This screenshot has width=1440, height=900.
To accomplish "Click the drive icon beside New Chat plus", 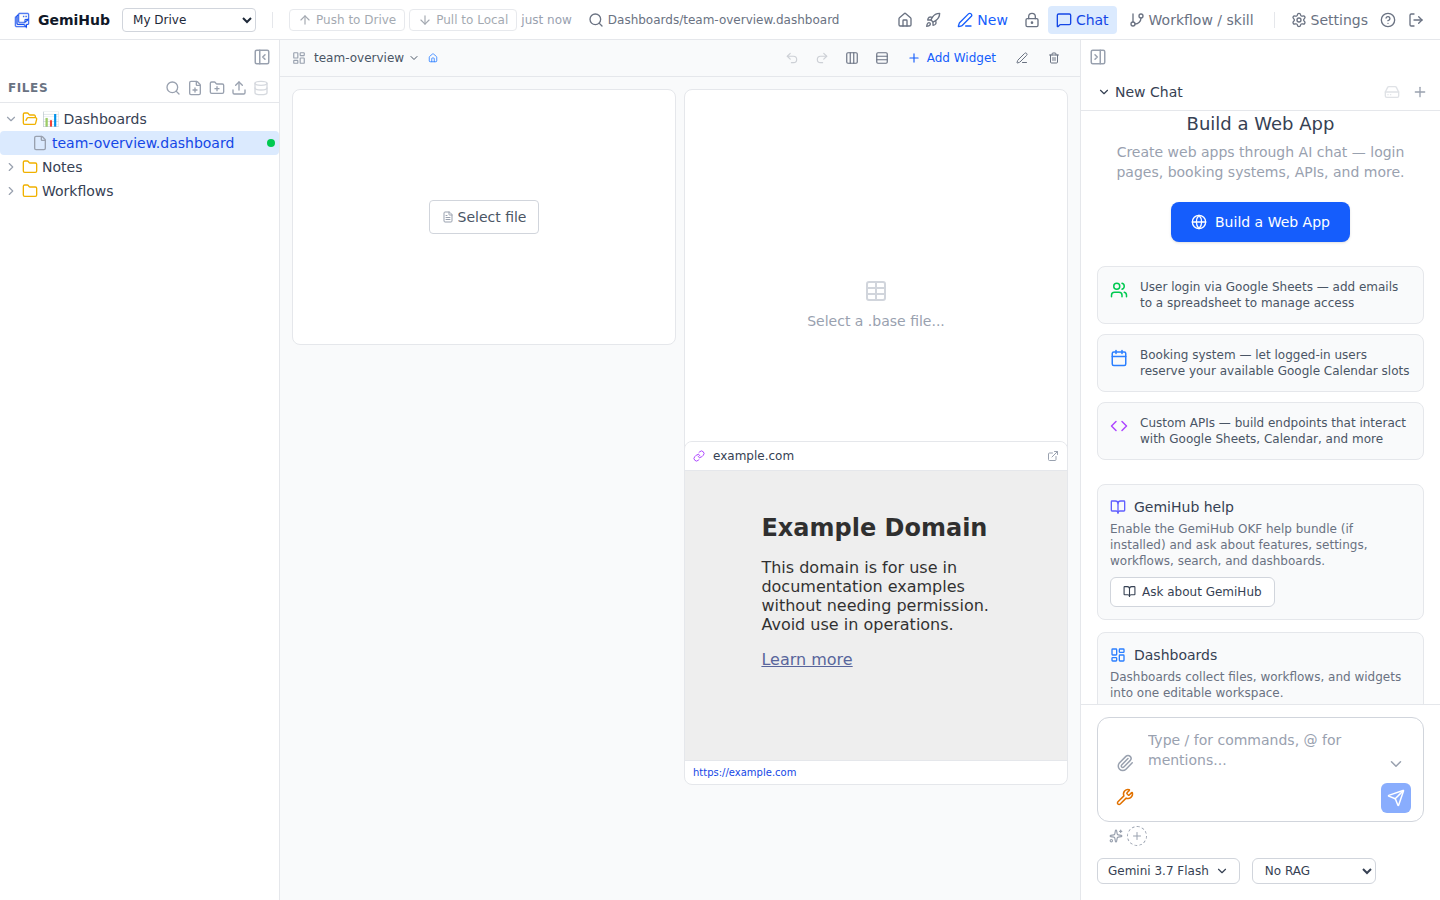I will pos(1392,92).
